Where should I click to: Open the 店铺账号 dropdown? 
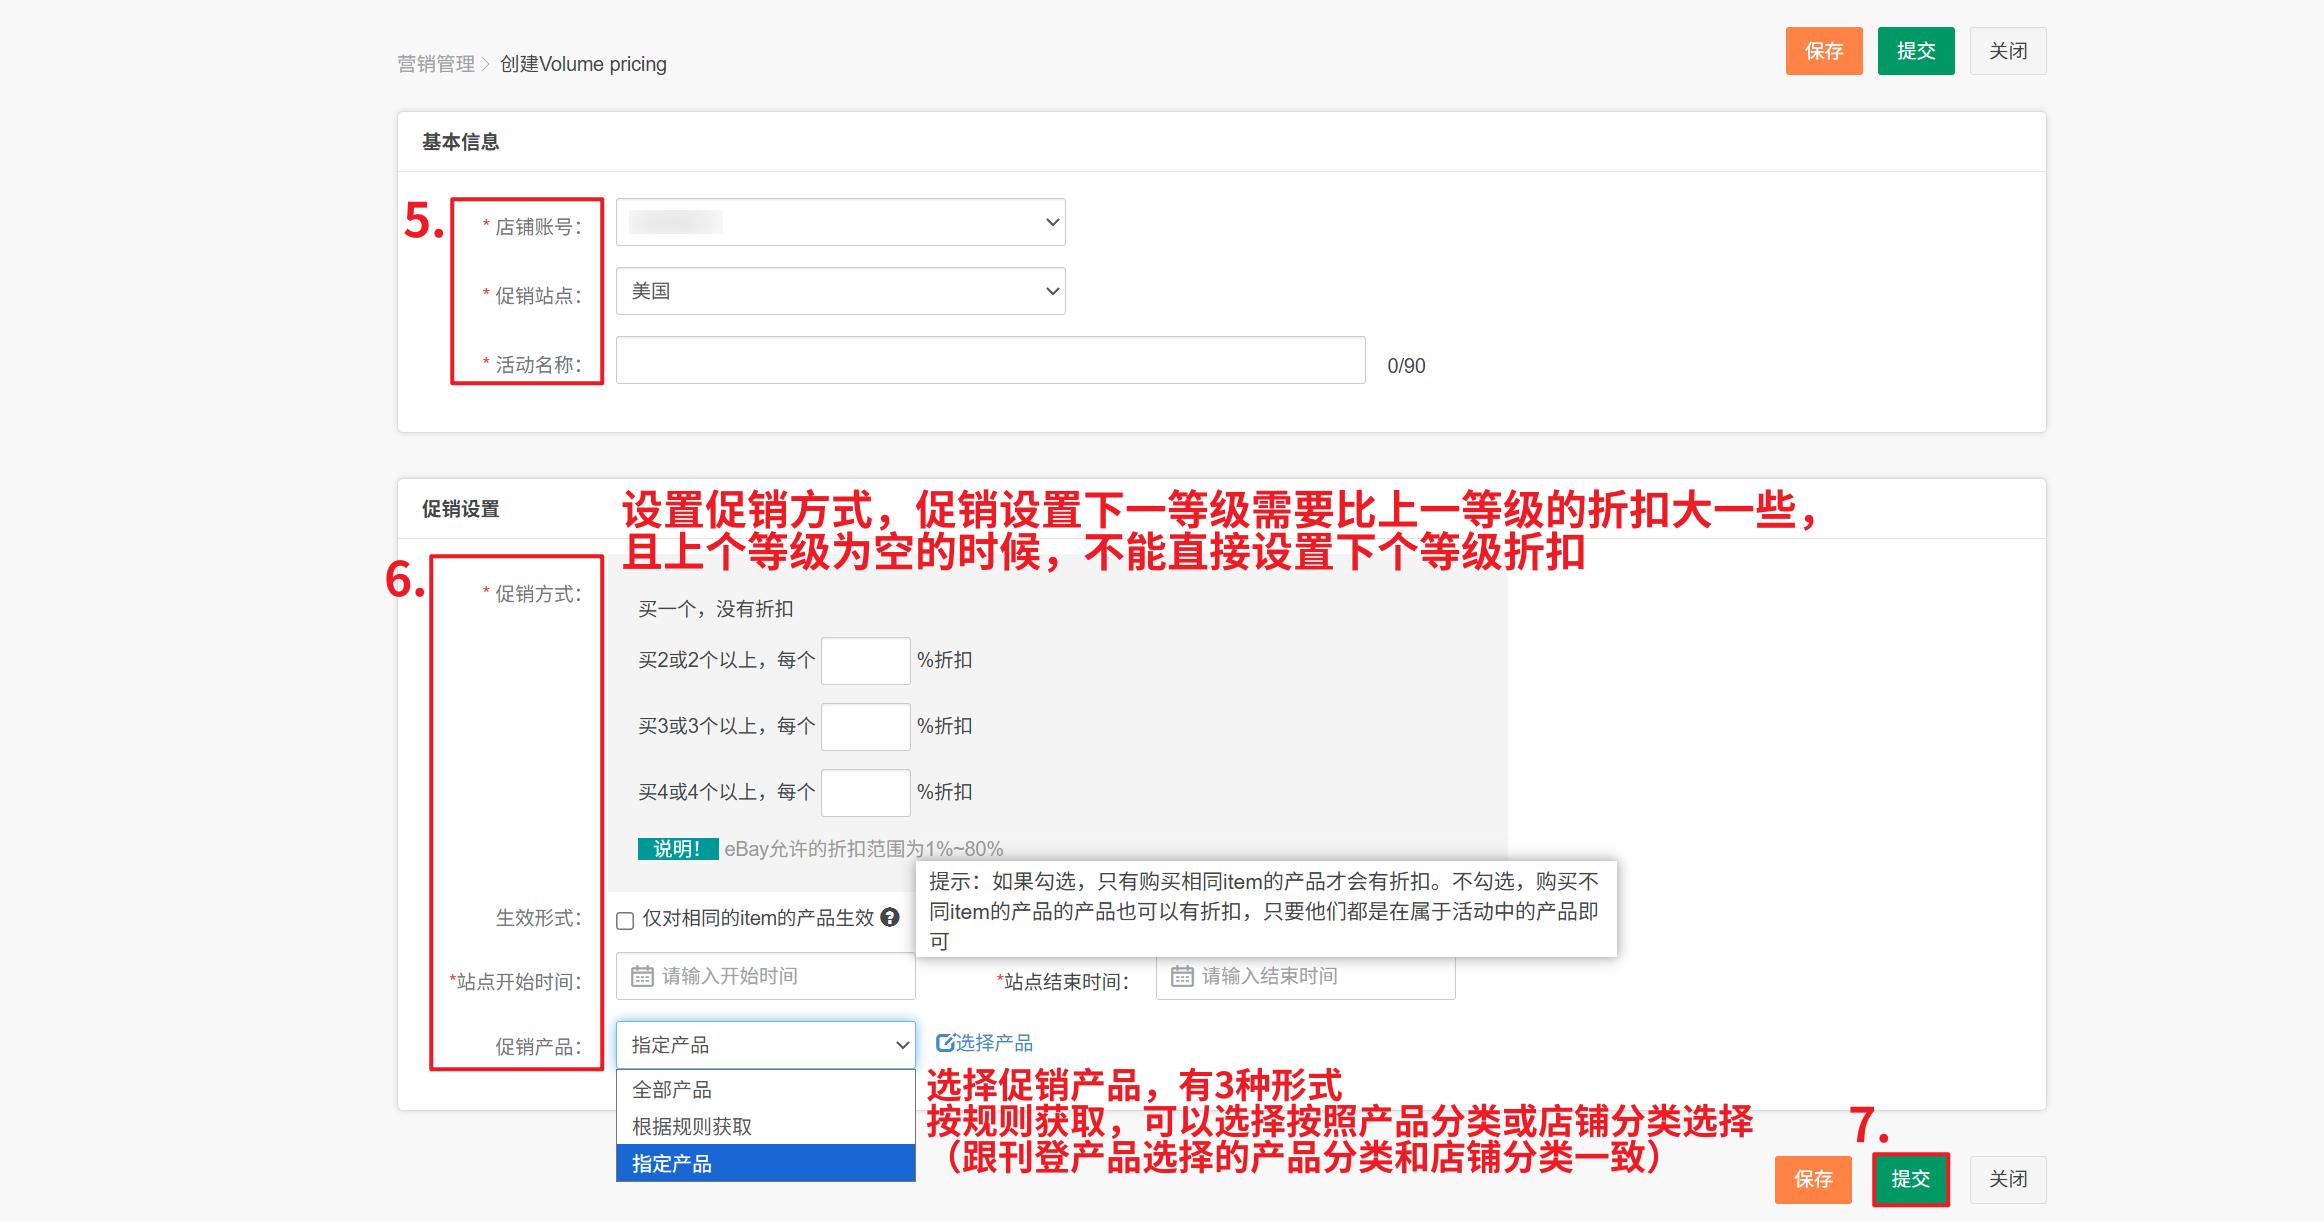pos(840,222)
